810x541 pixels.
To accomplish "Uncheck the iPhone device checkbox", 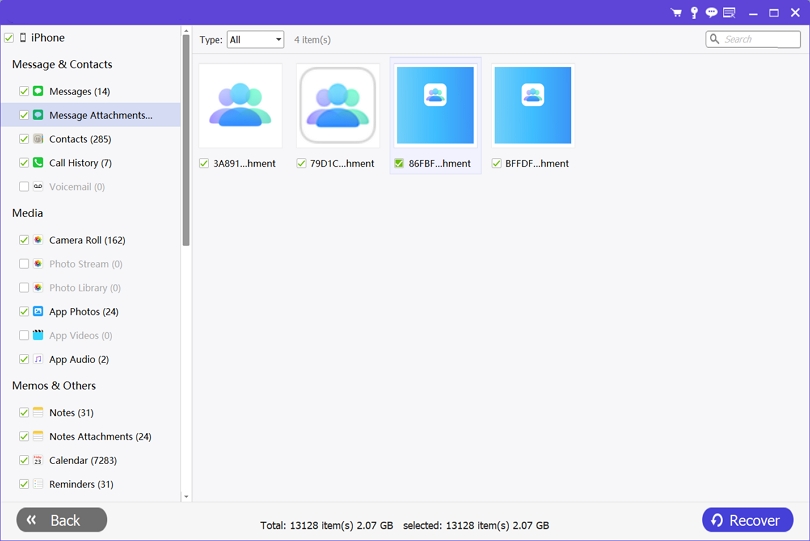I will tap(9, 38).
